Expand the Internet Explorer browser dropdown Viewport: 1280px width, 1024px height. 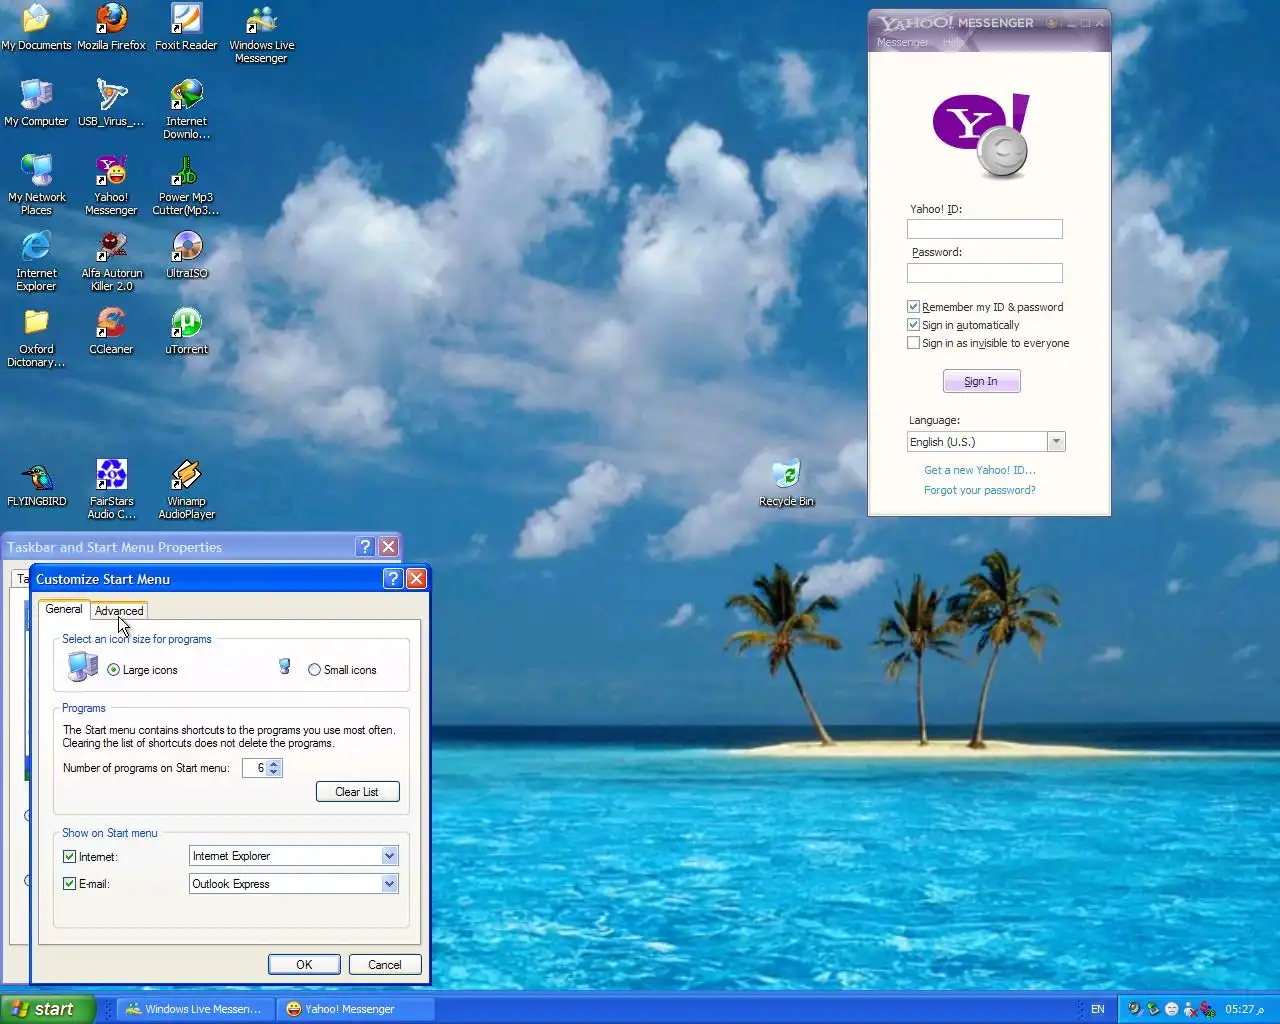tap(390, 856)
